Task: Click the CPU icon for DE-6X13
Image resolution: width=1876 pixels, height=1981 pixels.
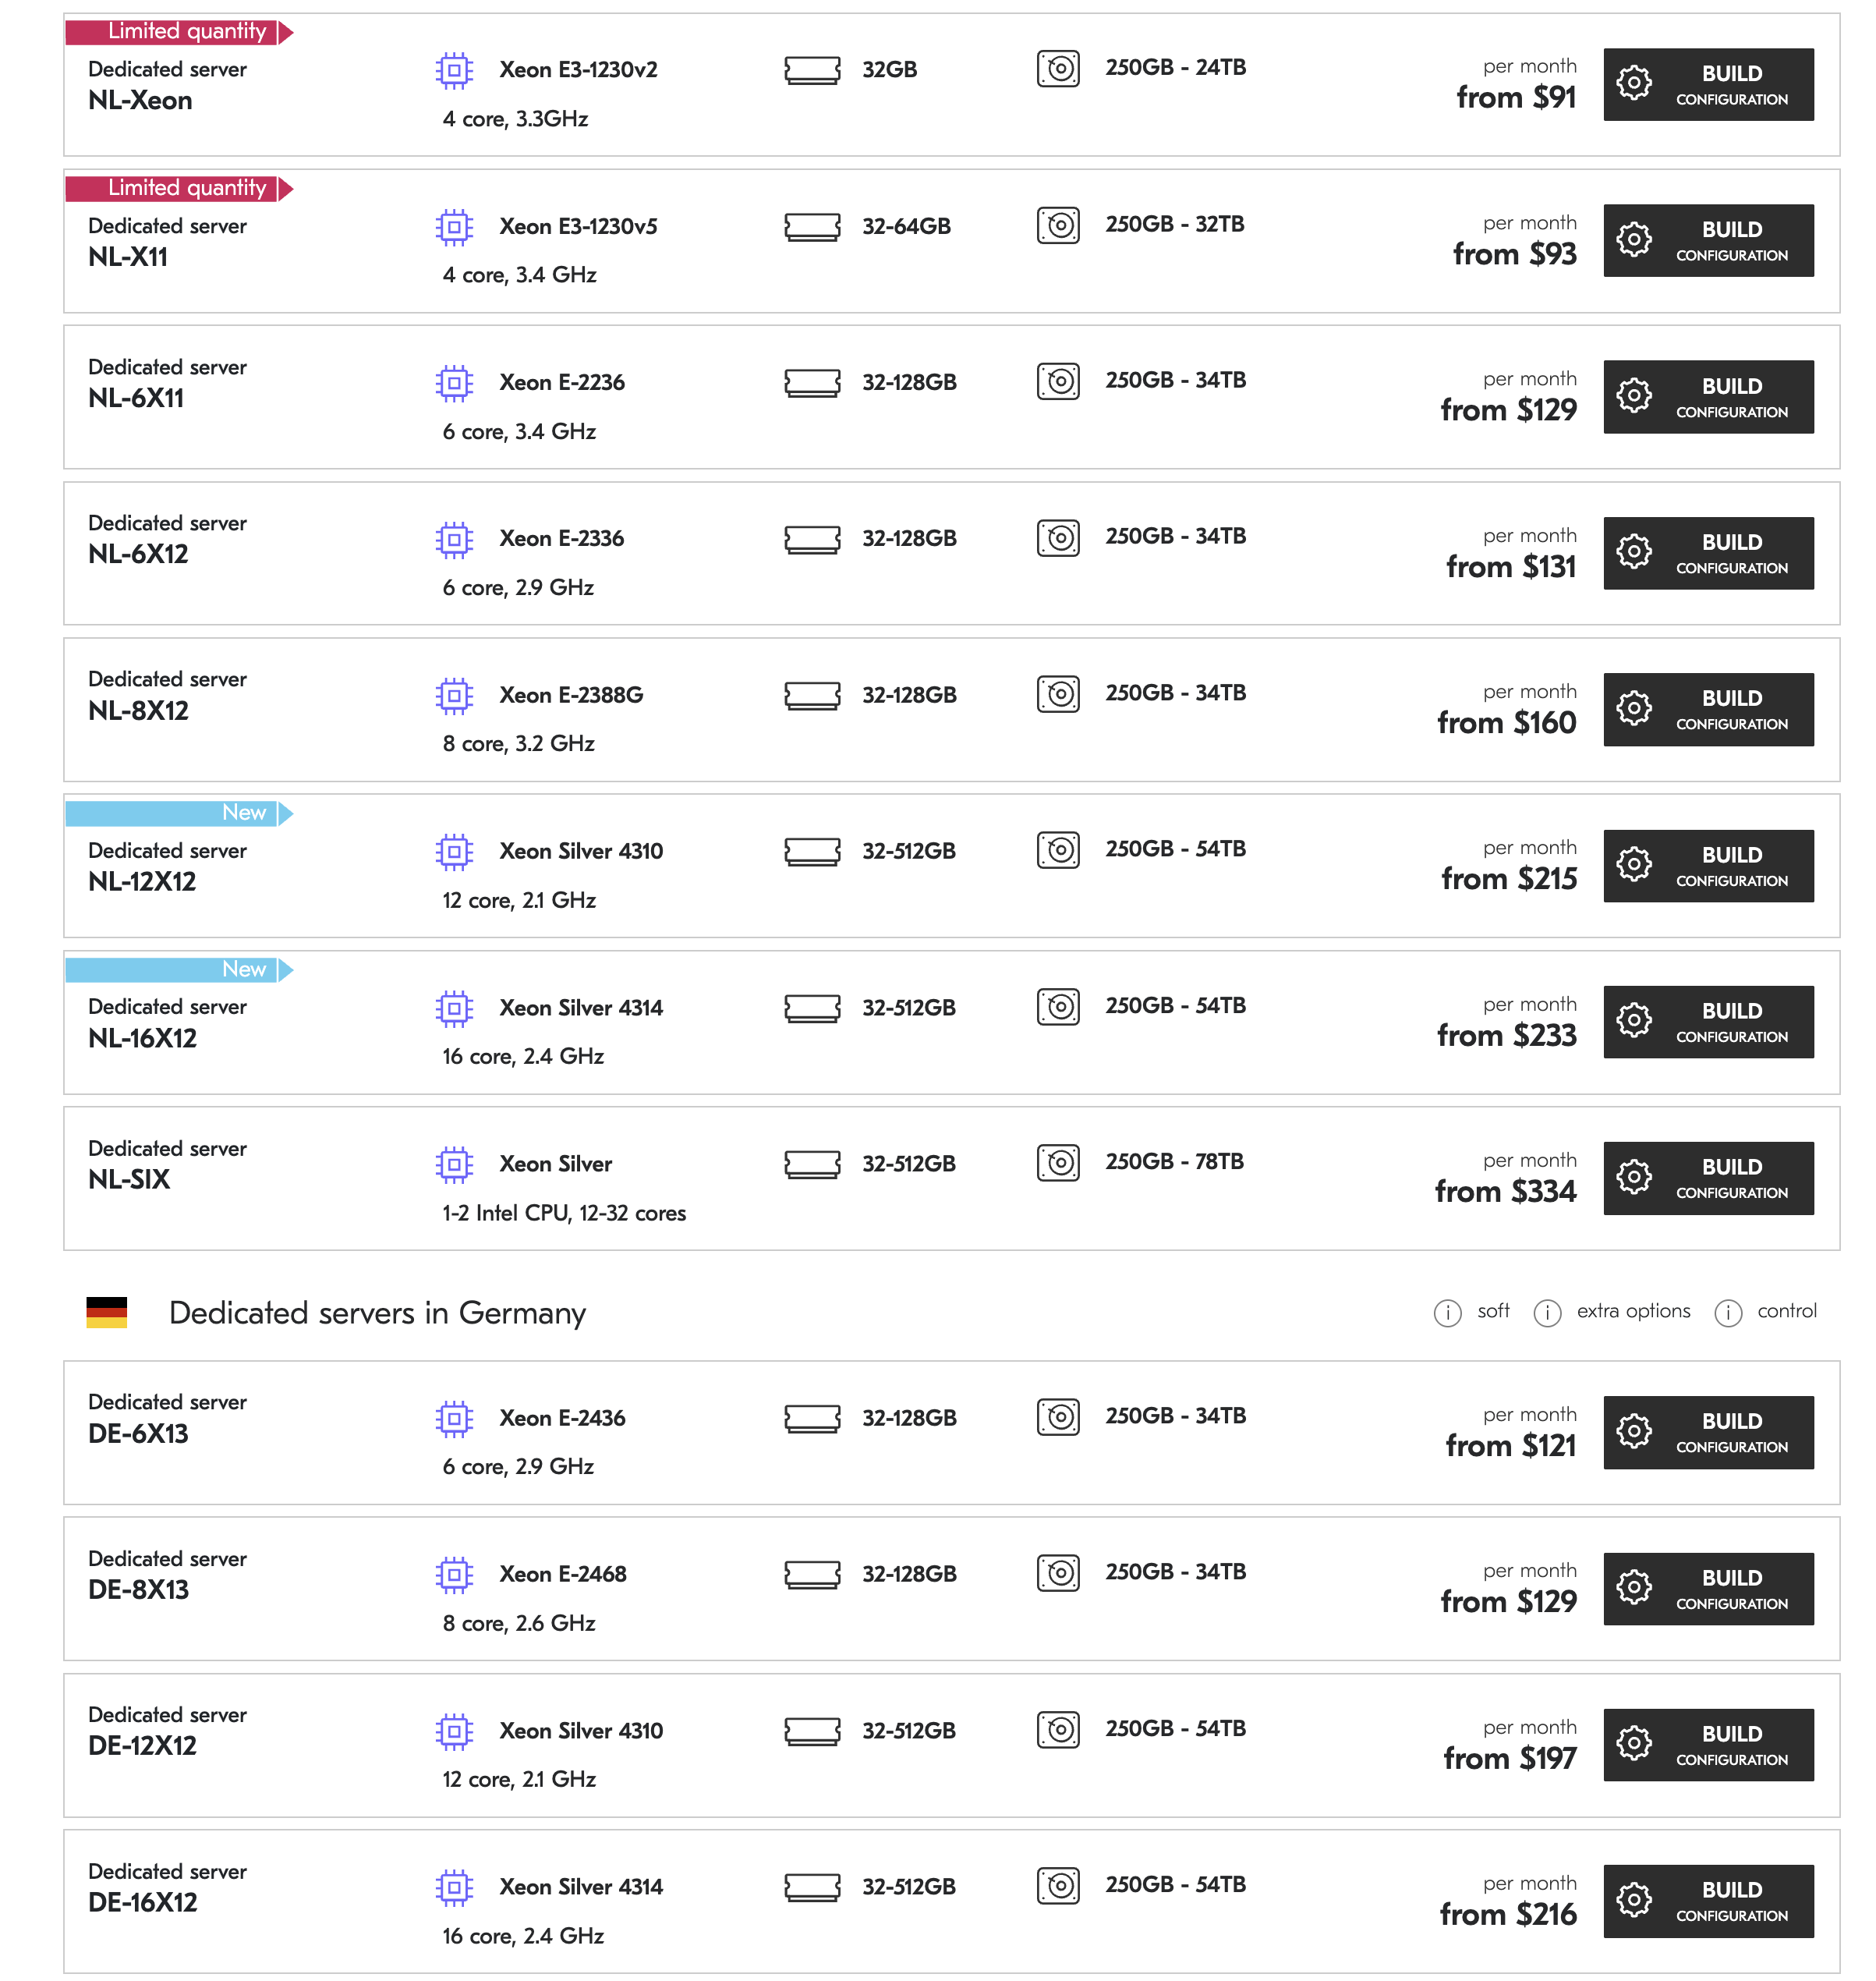Action: click(454, 1418)
